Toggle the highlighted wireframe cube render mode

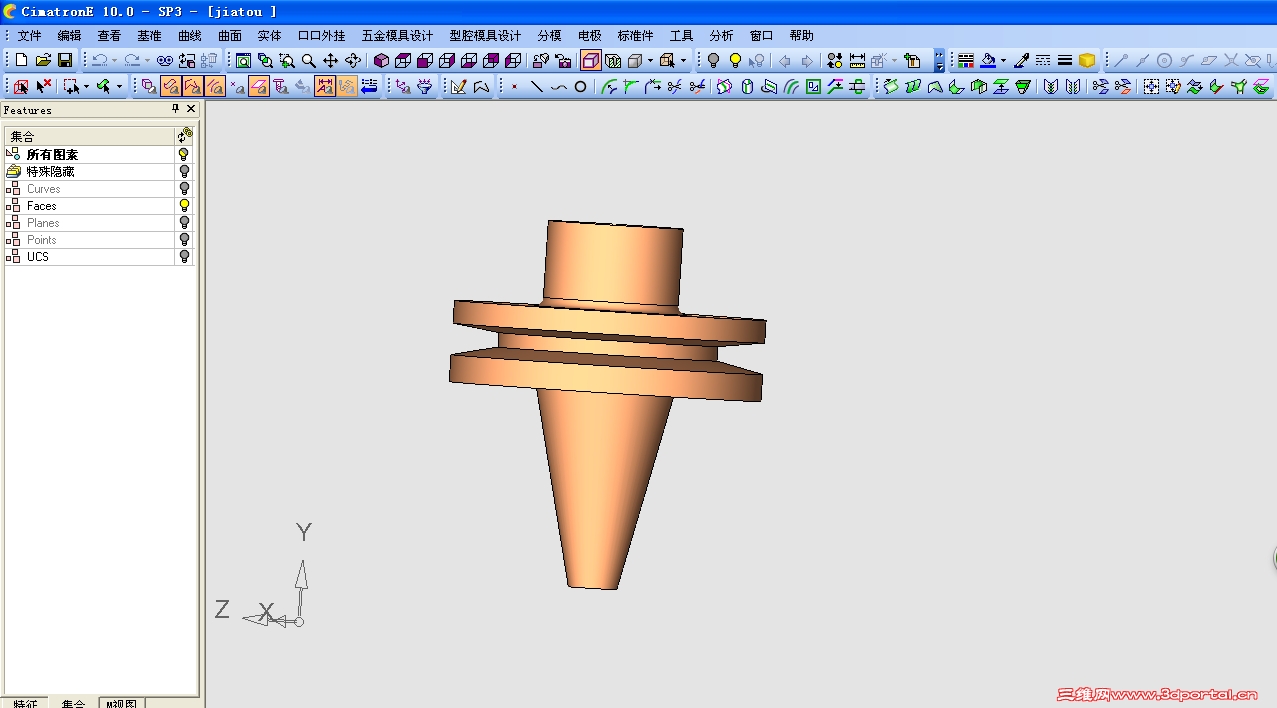point(590,60)
